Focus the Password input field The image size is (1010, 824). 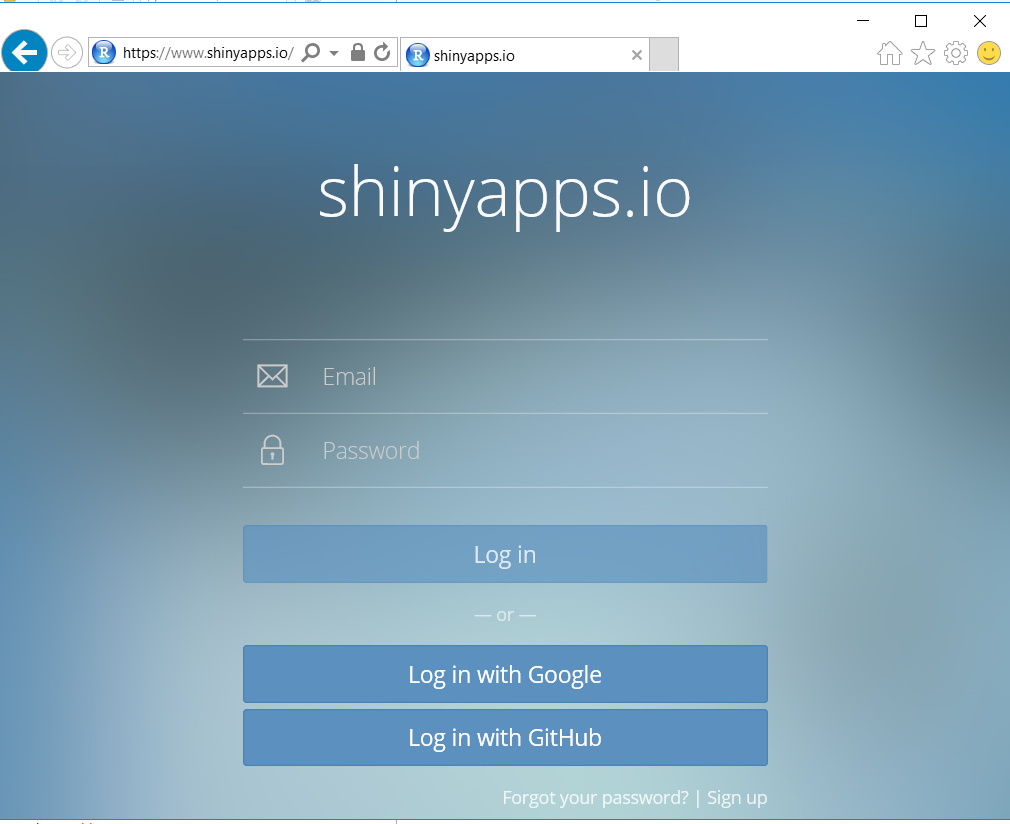(505, 450)
